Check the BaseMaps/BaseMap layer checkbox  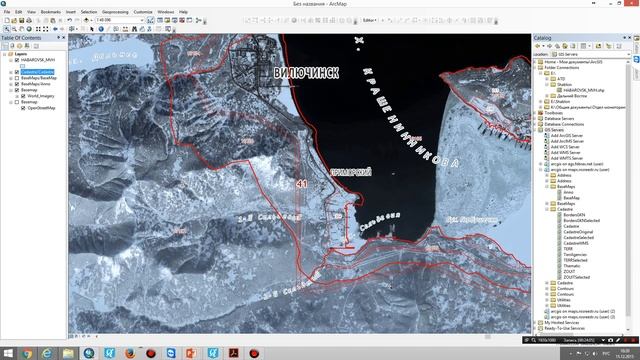[17, 78]
